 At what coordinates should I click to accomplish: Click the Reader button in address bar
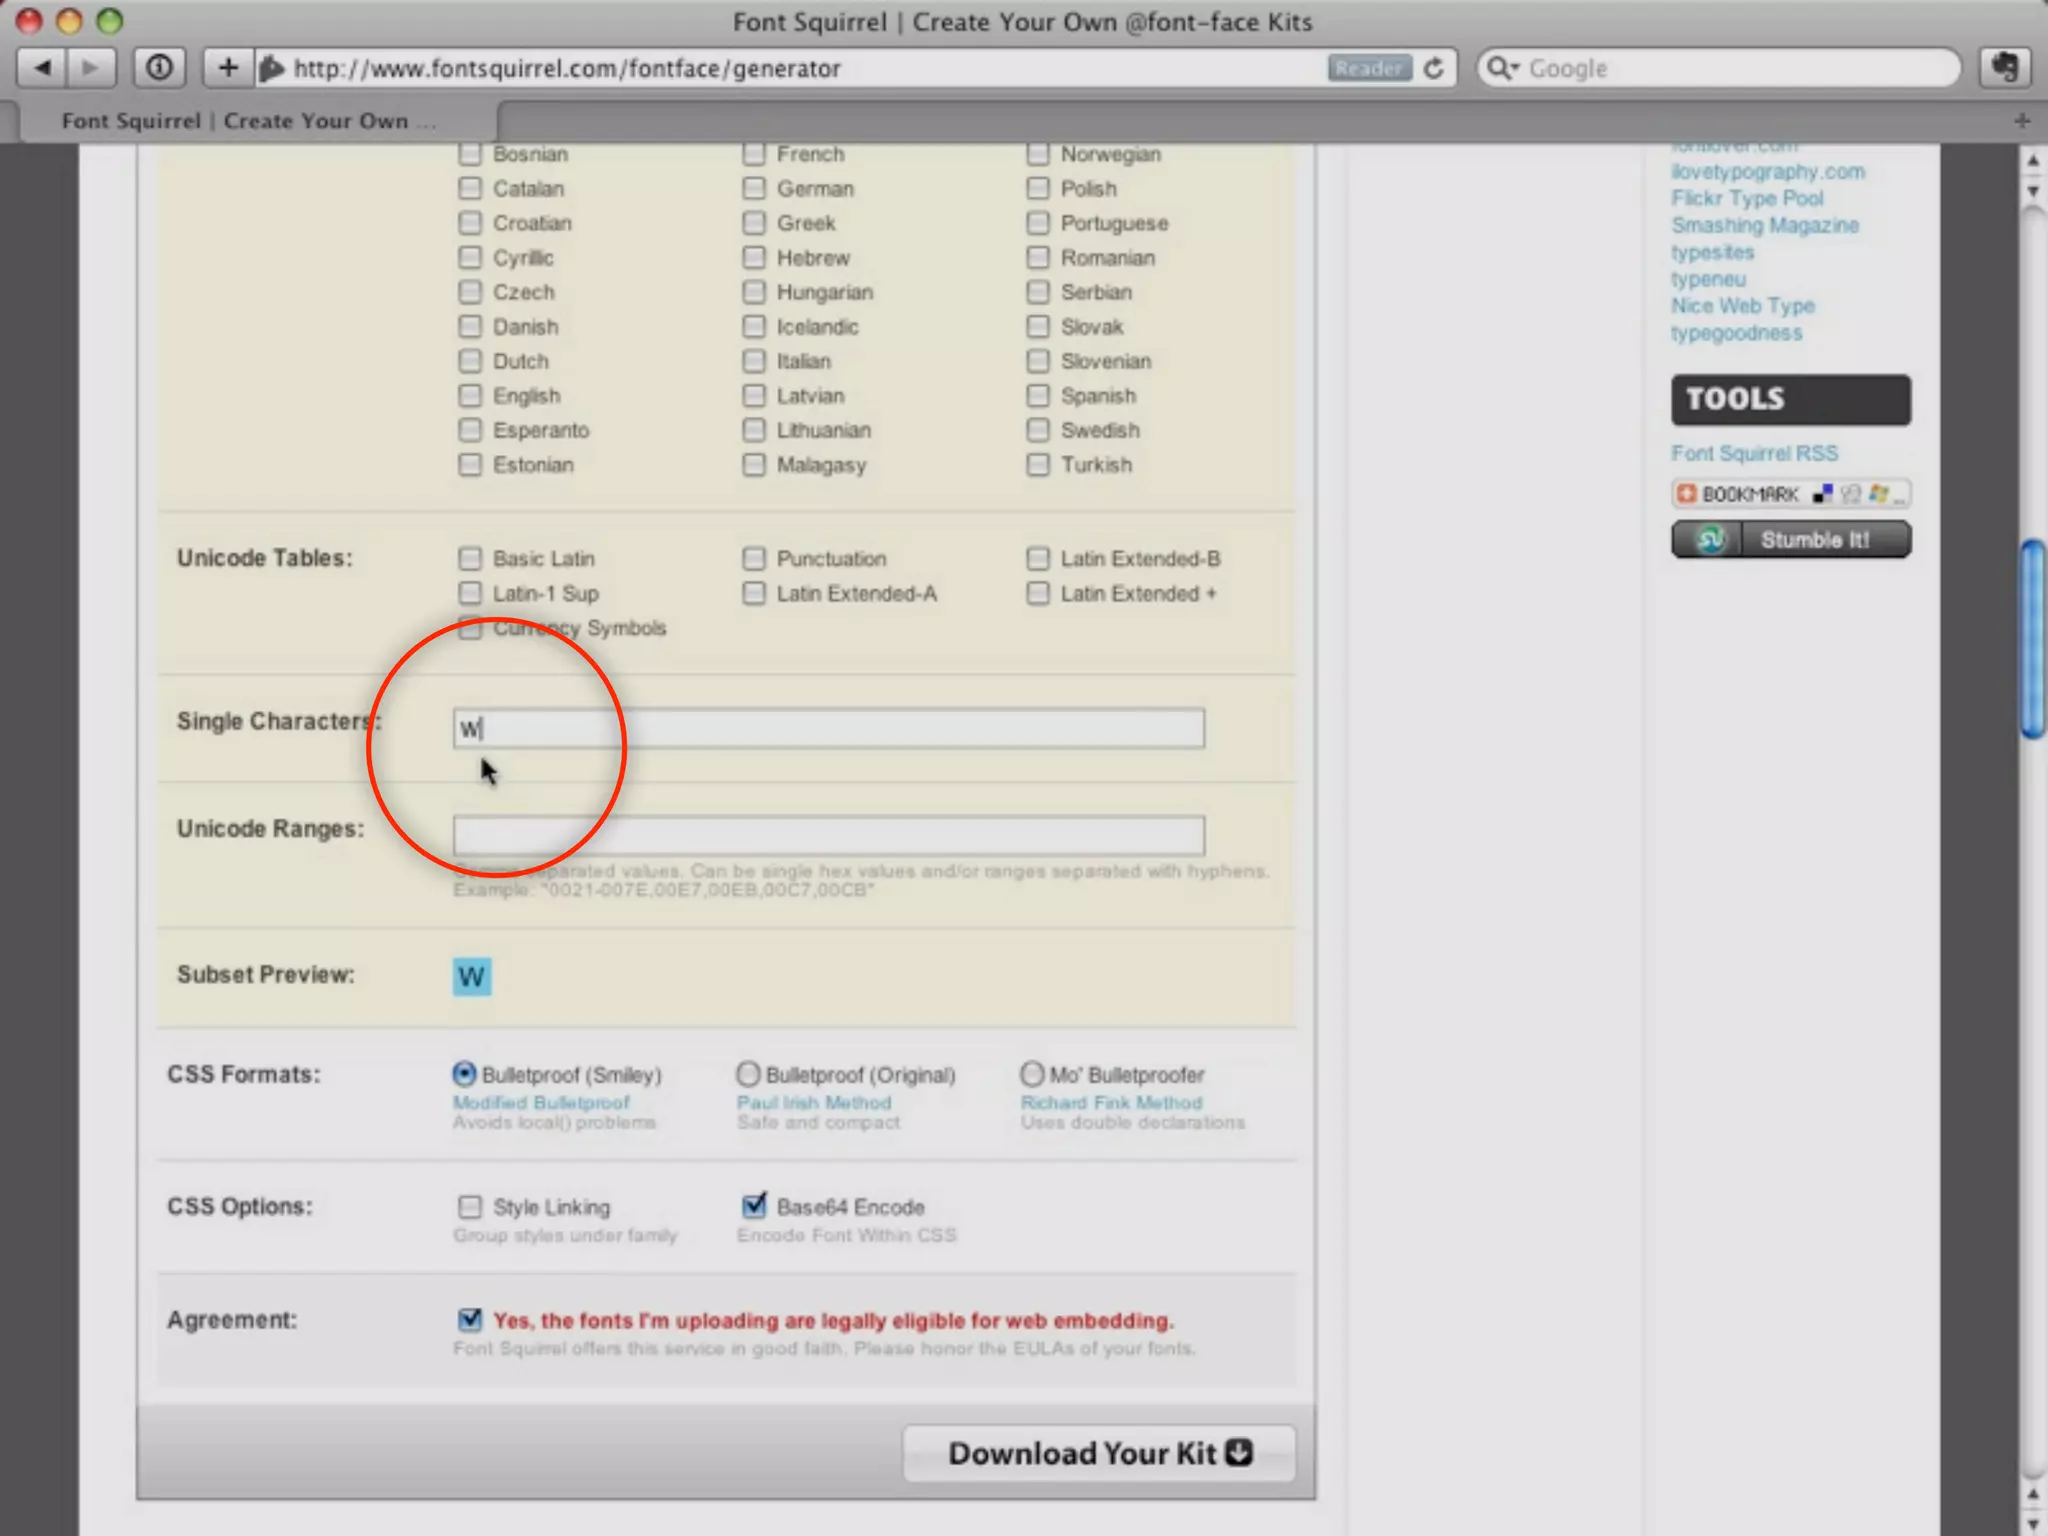point(1369,68)
